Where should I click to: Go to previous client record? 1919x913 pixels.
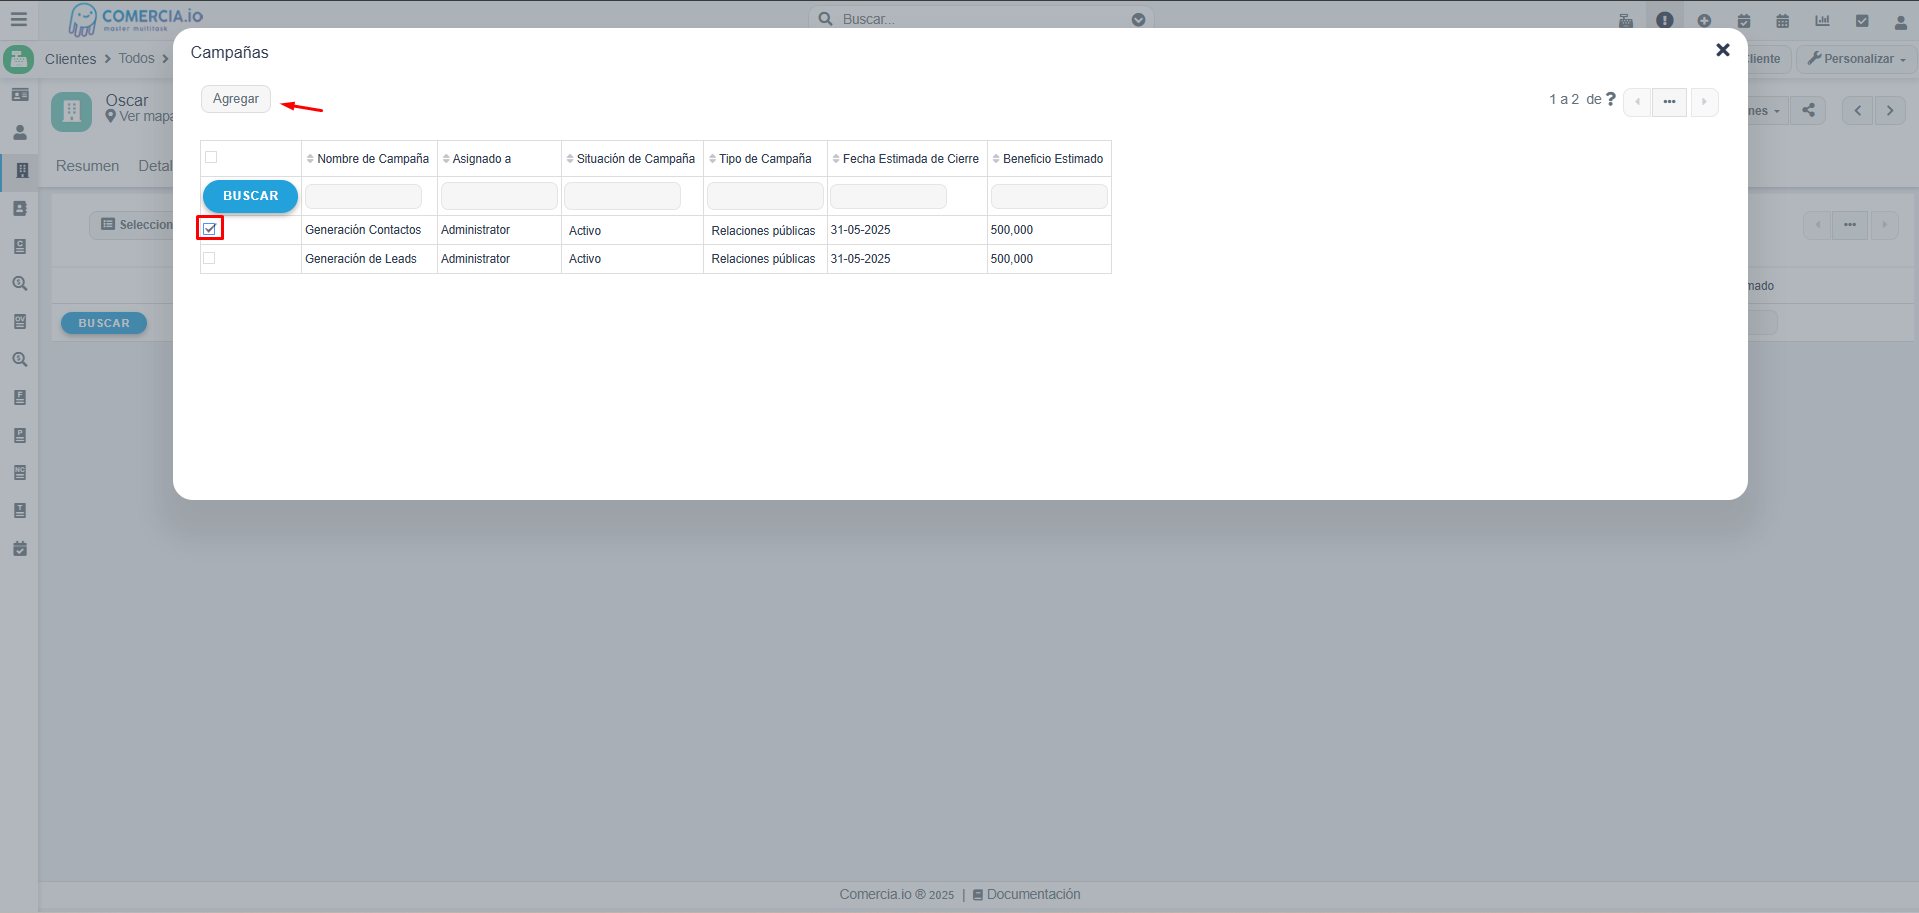1858,110
